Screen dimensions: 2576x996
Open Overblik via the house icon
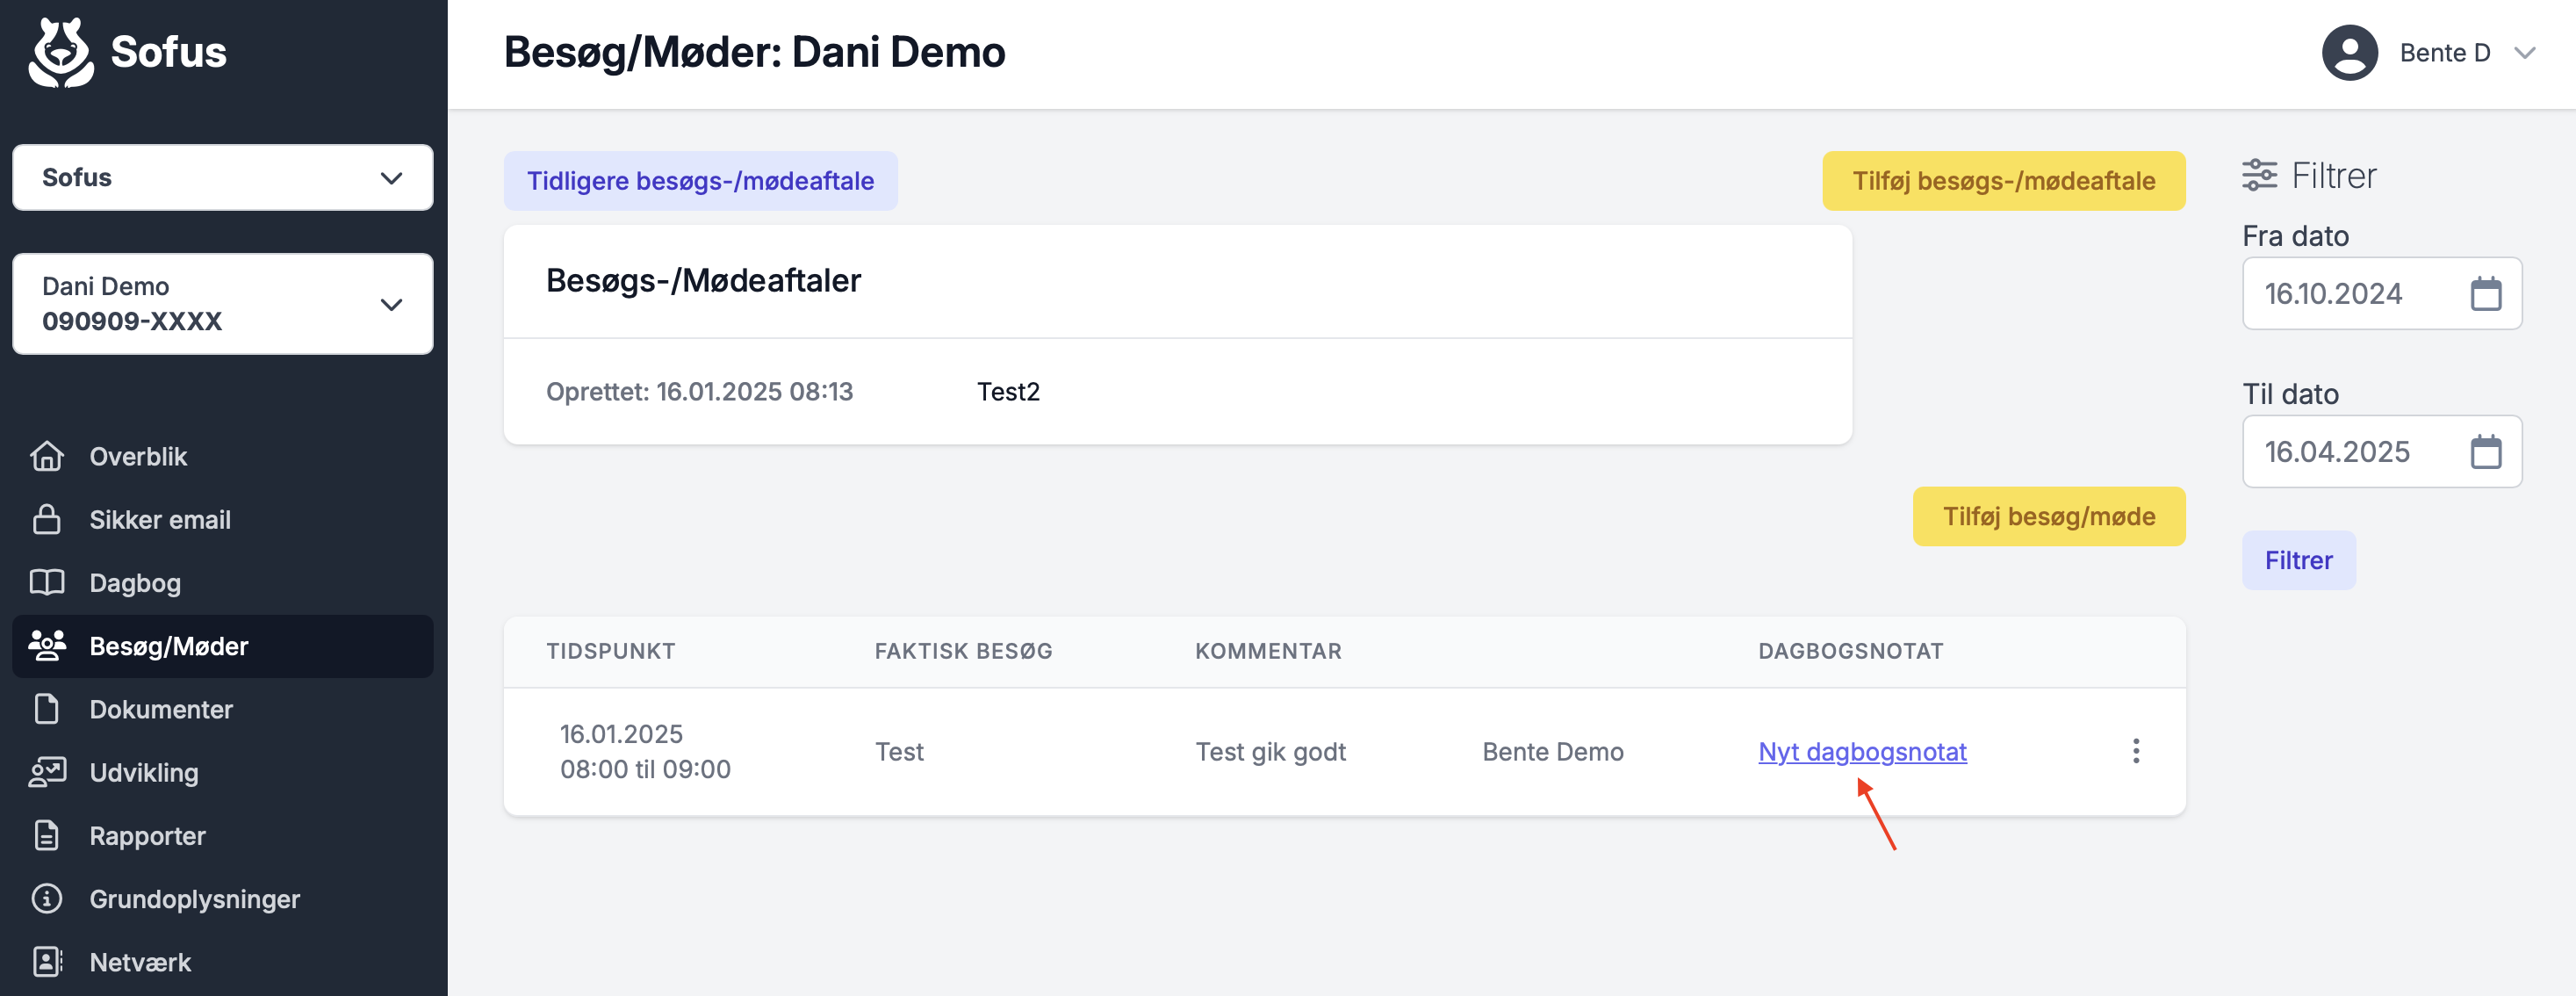[x=47, y=456]
